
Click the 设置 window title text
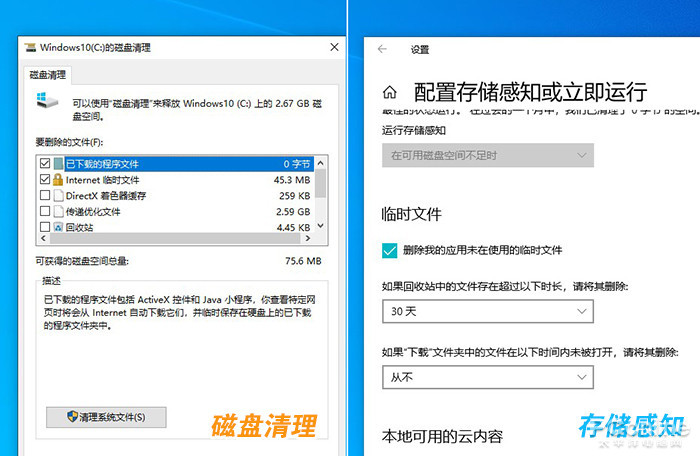tap(420, 50)
